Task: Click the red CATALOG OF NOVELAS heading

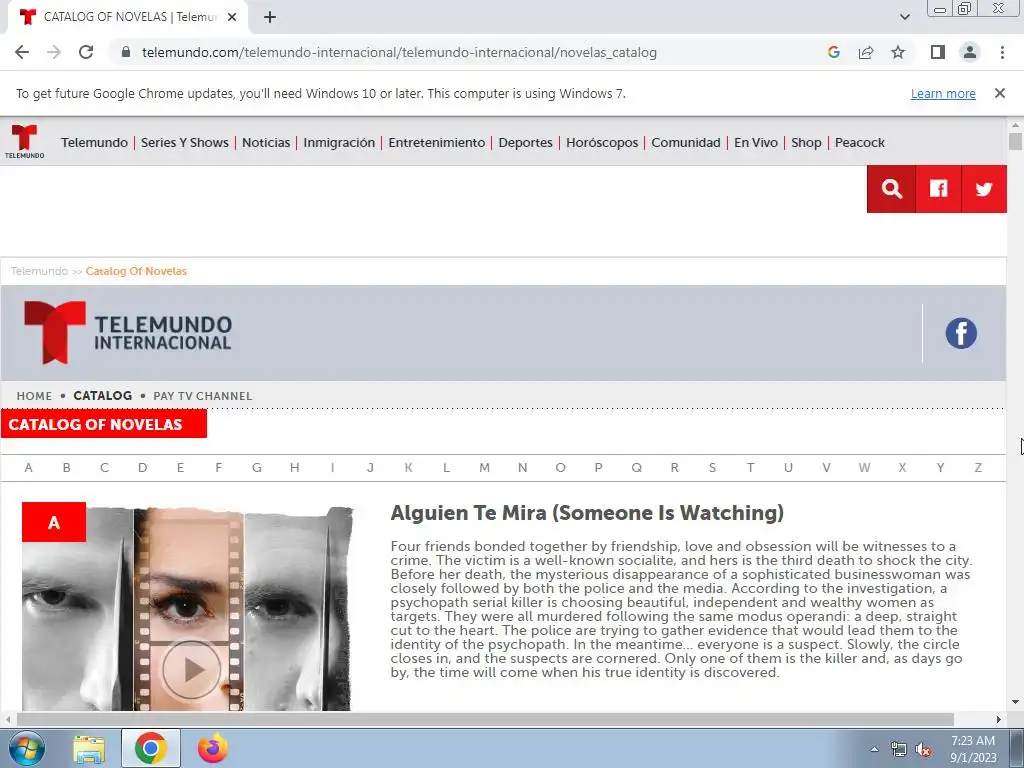Action: [x=104, y=424]
